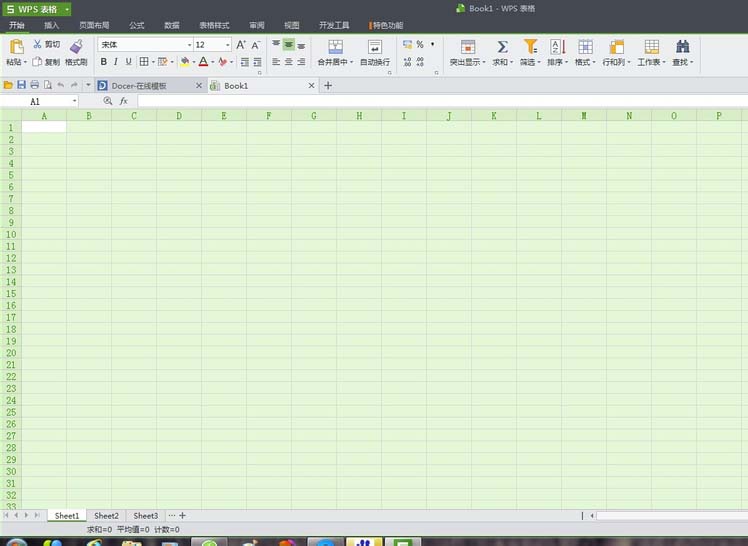Open the Sum (求和) sigma tool
Viewport: 748px width, 546px height.
click(x=502, y=47)
